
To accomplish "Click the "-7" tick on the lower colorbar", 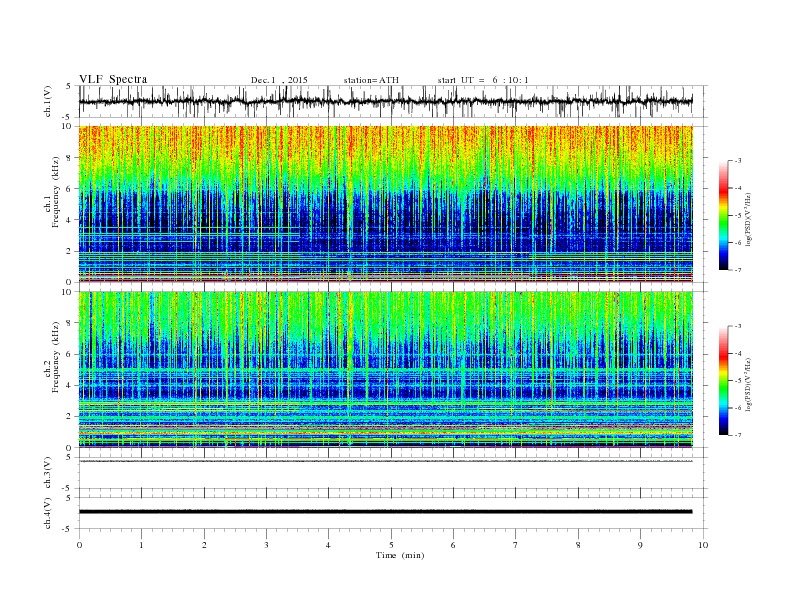I will tap(737, 435).
